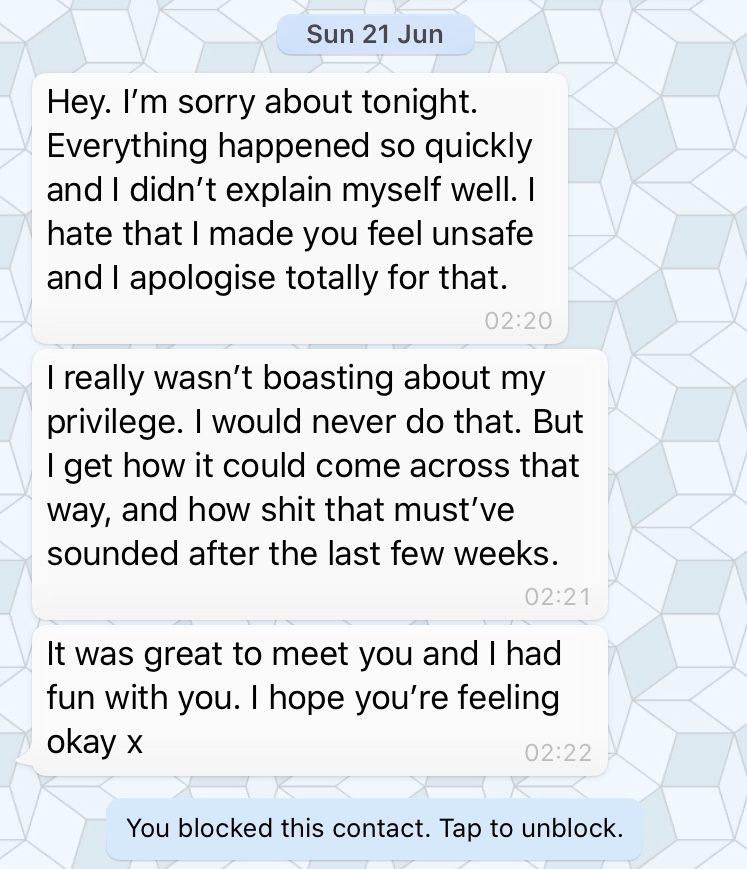Image resolution: width=747 pixels, height=869 pixels.
Task: Click the 'hate that I made you feel unsafe' line
Action: coord(289,235)
